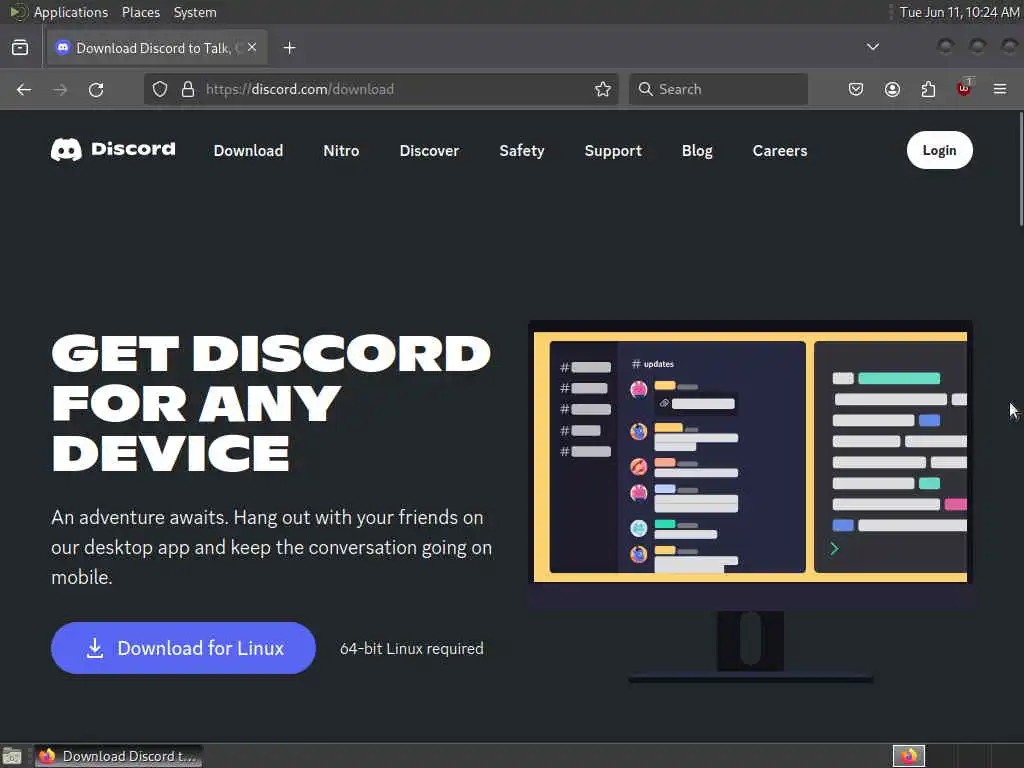The image size is (1024, 768).
Task: Focus the browser Search field
Action: pyautogui.click(x=718, y=89)
